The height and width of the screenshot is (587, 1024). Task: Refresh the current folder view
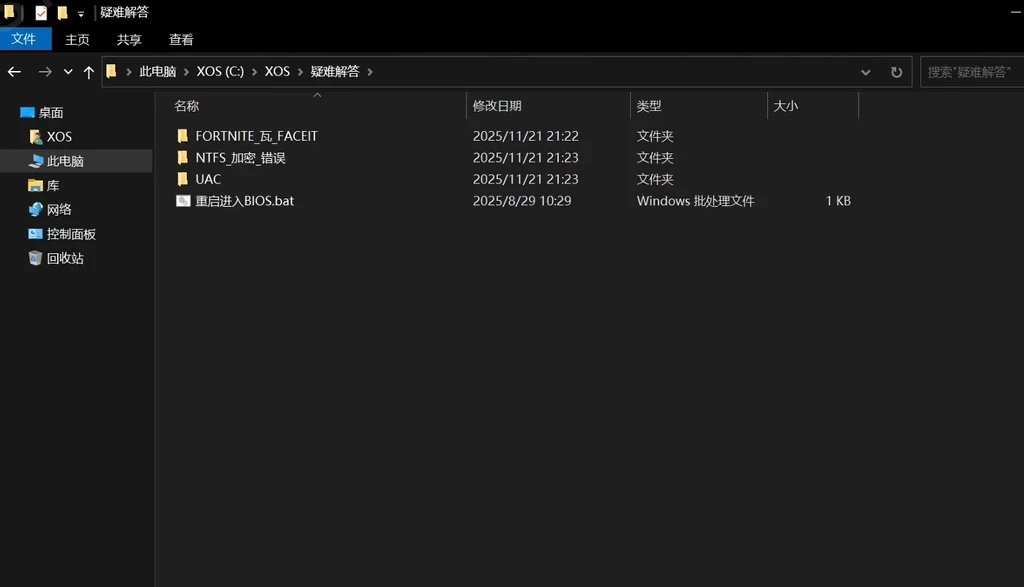coord(896,72)
